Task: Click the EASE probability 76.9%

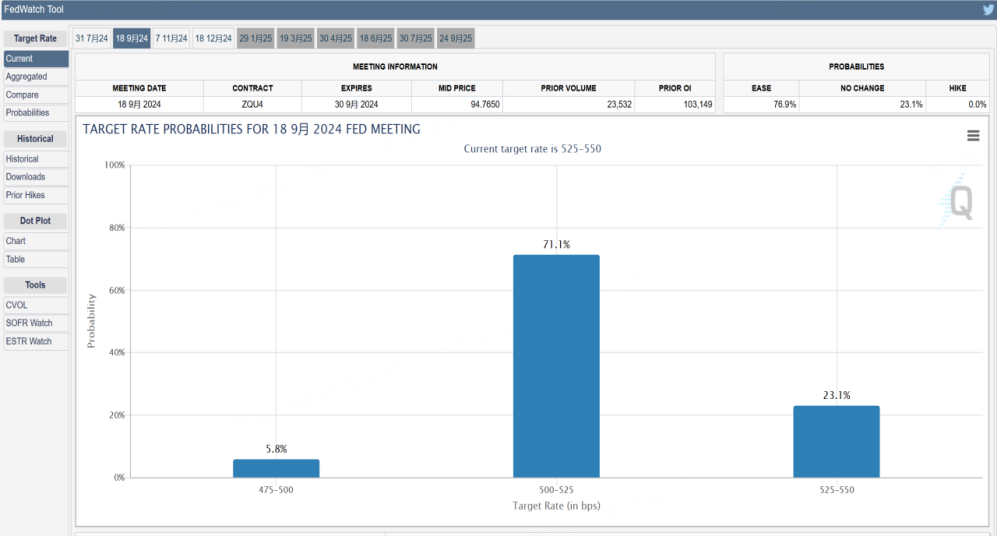Action: pos(784,105)
